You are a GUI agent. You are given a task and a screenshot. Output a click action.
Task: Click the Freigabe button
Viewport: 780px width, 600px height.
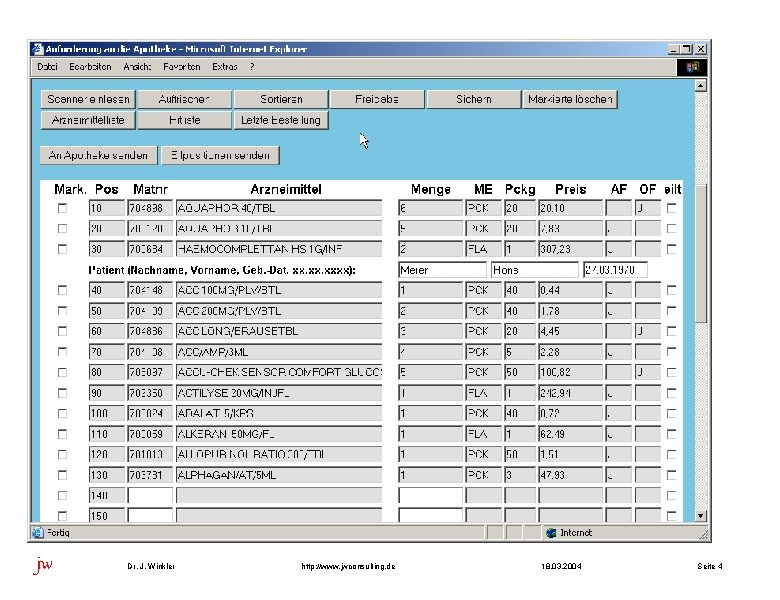pyautogui.click(x=377, y=99)
